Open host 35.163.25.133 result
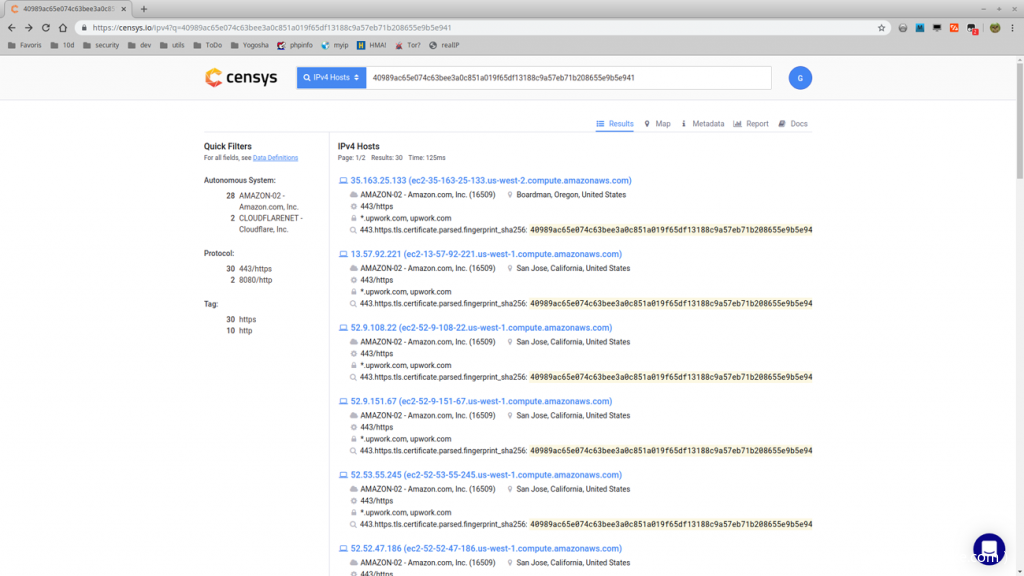 click(490, 180)
